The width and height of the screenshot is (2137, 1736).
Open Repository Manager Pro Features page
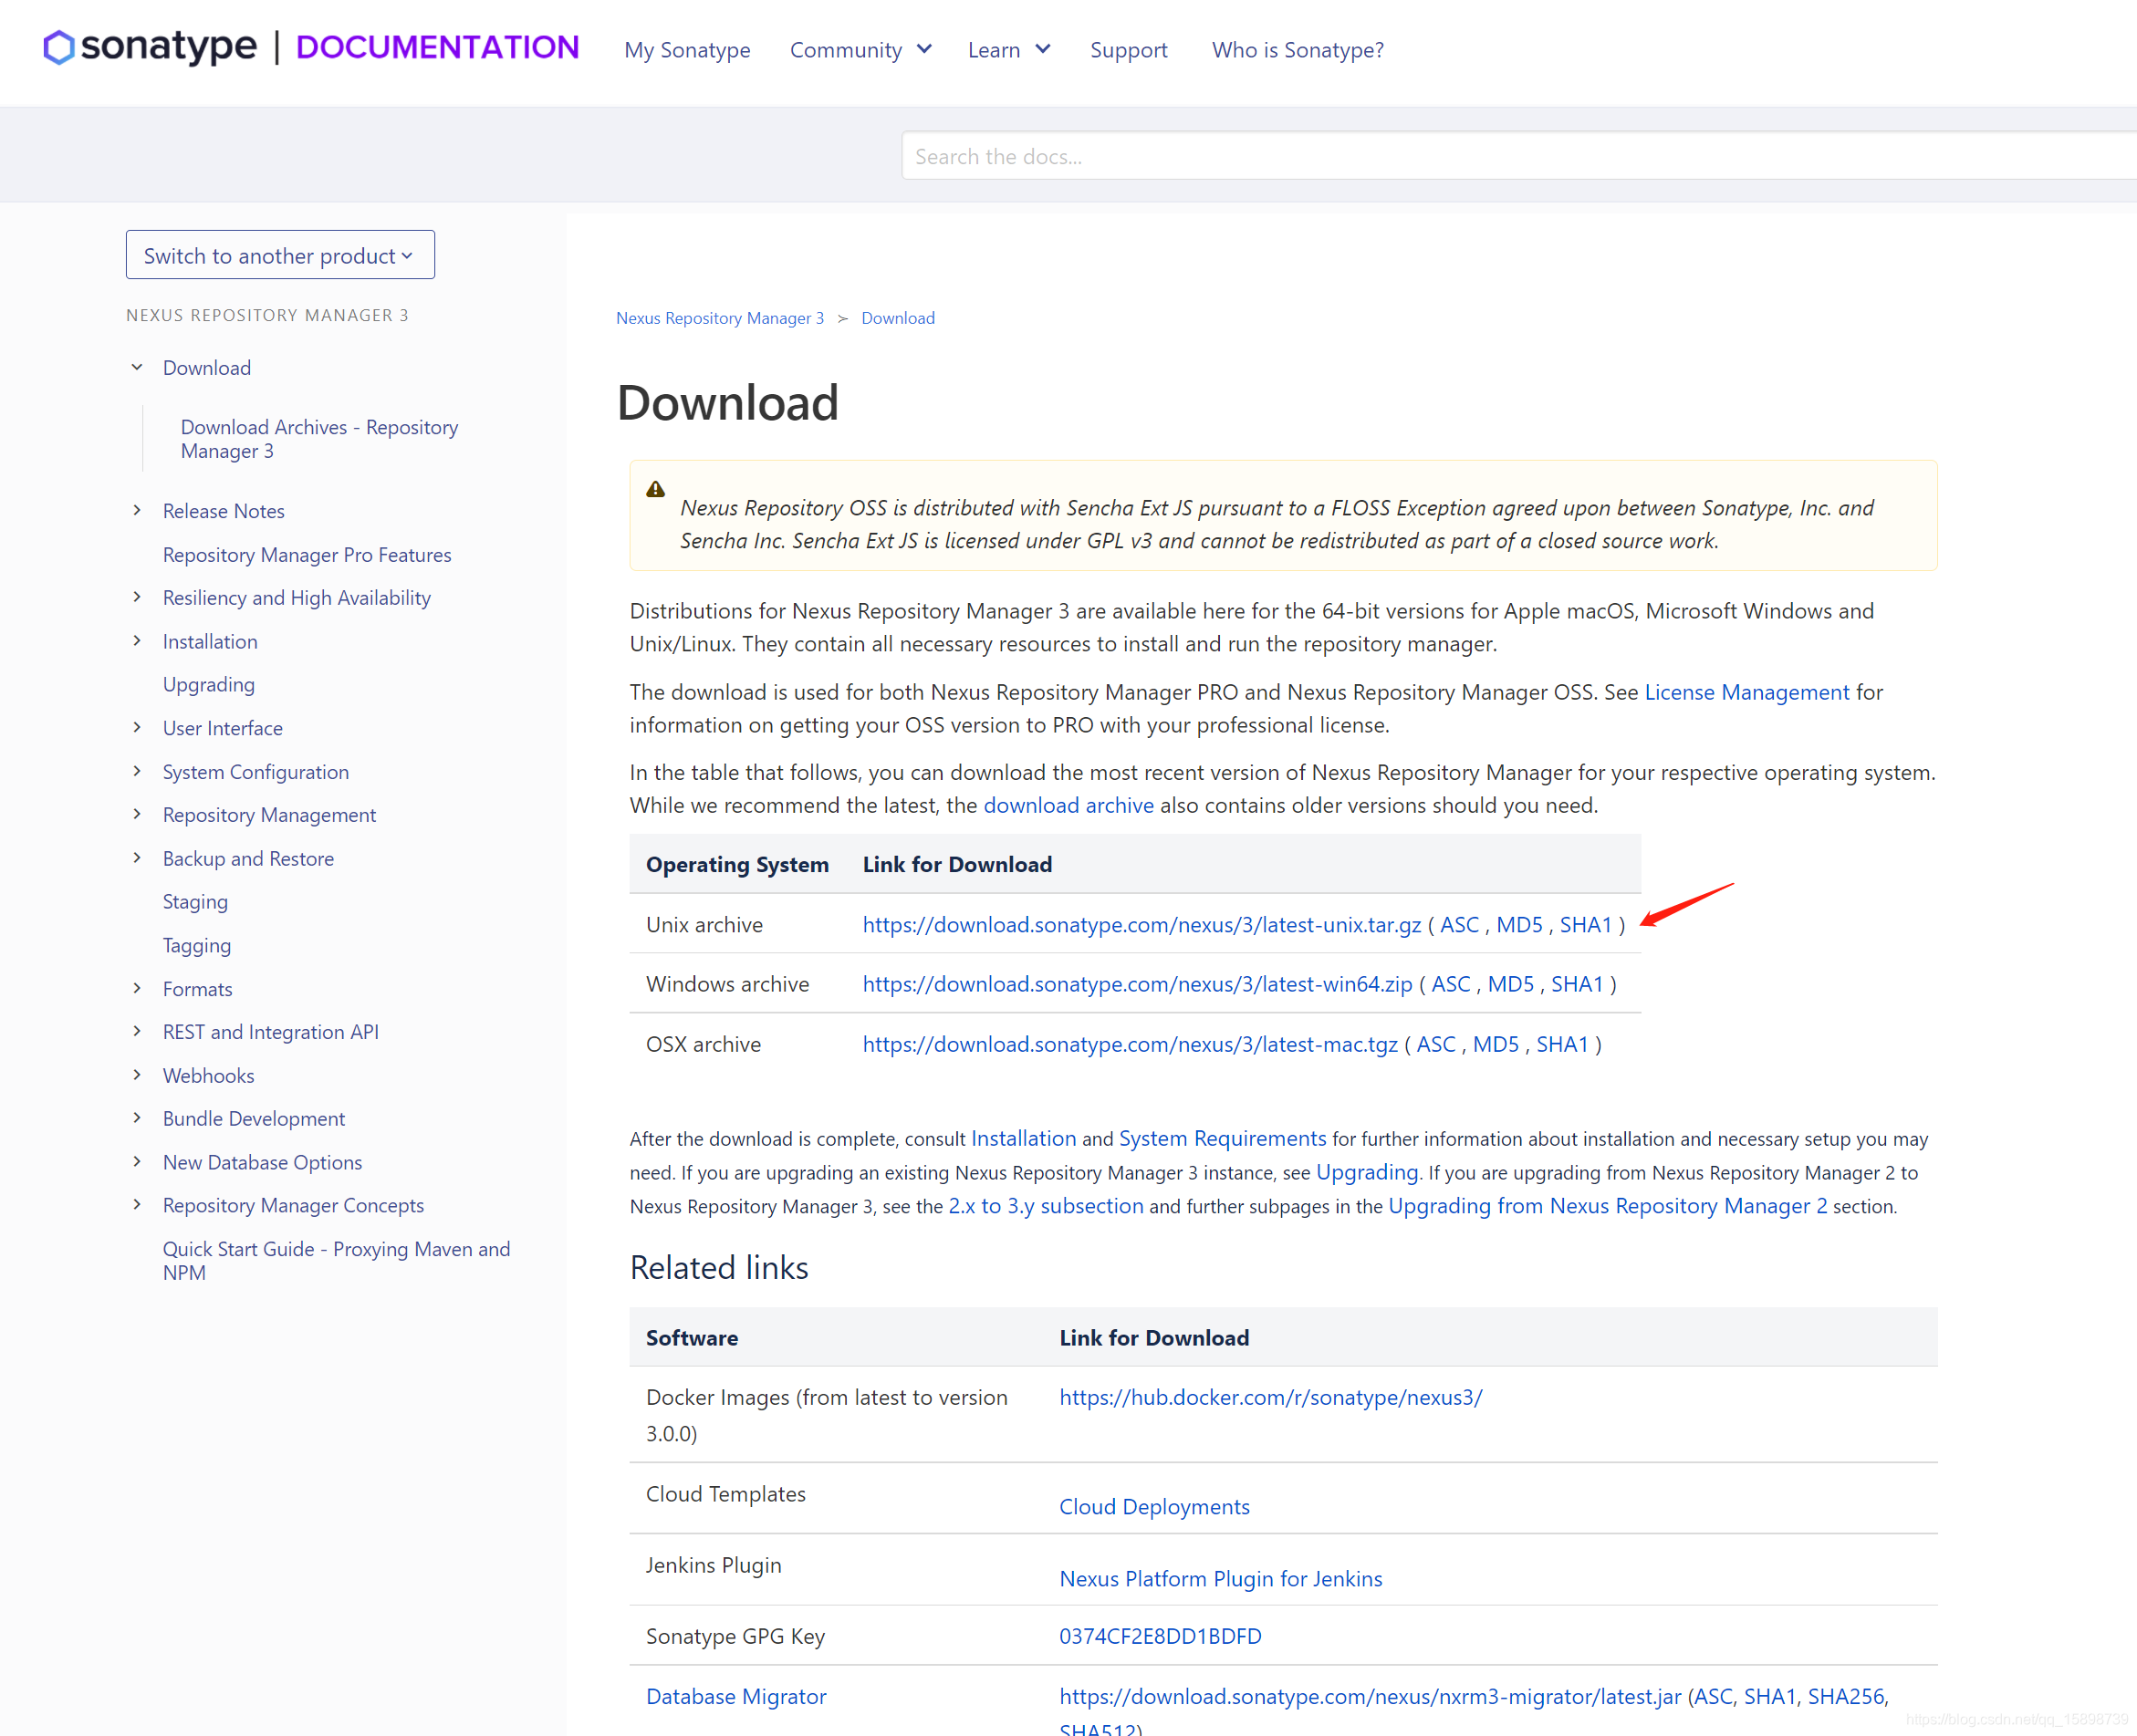coord(307,554)
